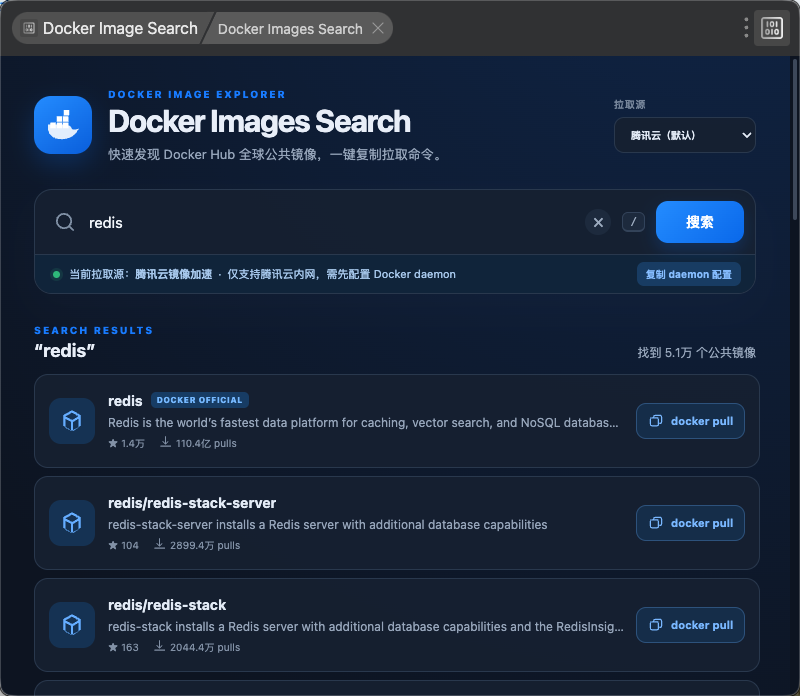800x696 pixels.
Task: Click the cube icon of redis/redis-stack
Action: [x=72, y=625]
